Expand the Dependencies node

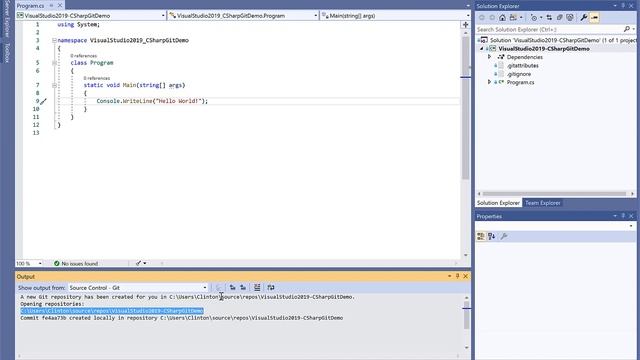coord(489,57)
